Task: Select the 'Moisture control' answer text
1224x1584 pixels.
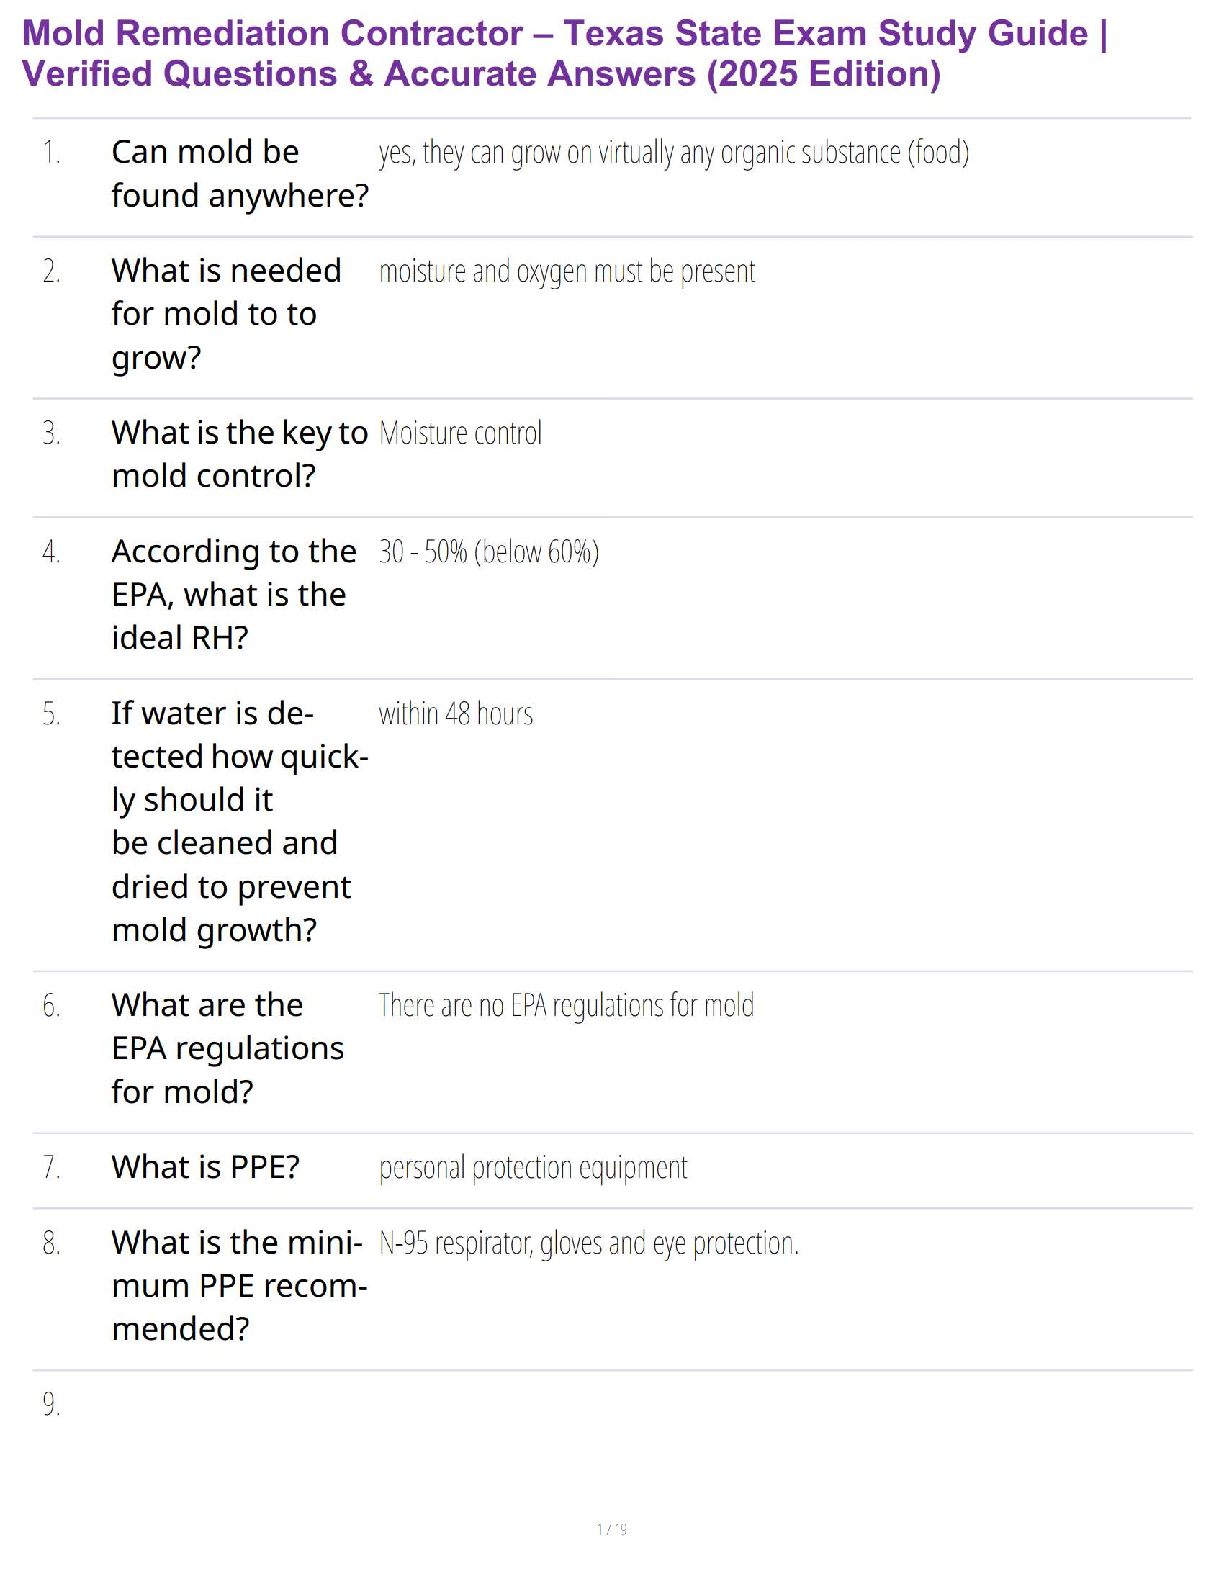Action: (x=461, y=434)
